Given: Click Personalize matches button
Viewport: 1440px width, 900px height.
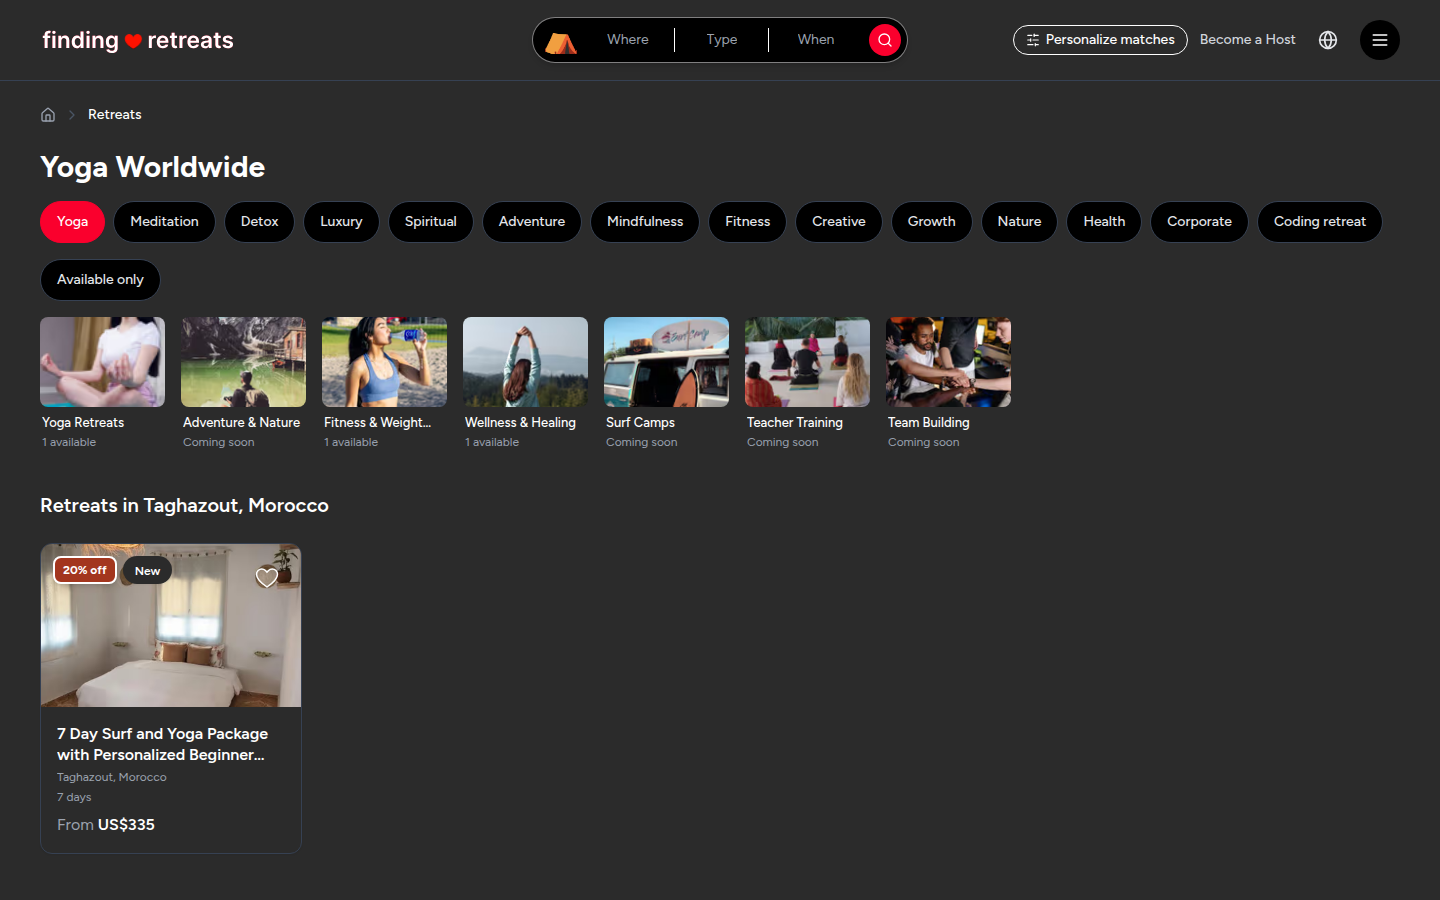Looking at the screenshot, I should pos(1100,40).
